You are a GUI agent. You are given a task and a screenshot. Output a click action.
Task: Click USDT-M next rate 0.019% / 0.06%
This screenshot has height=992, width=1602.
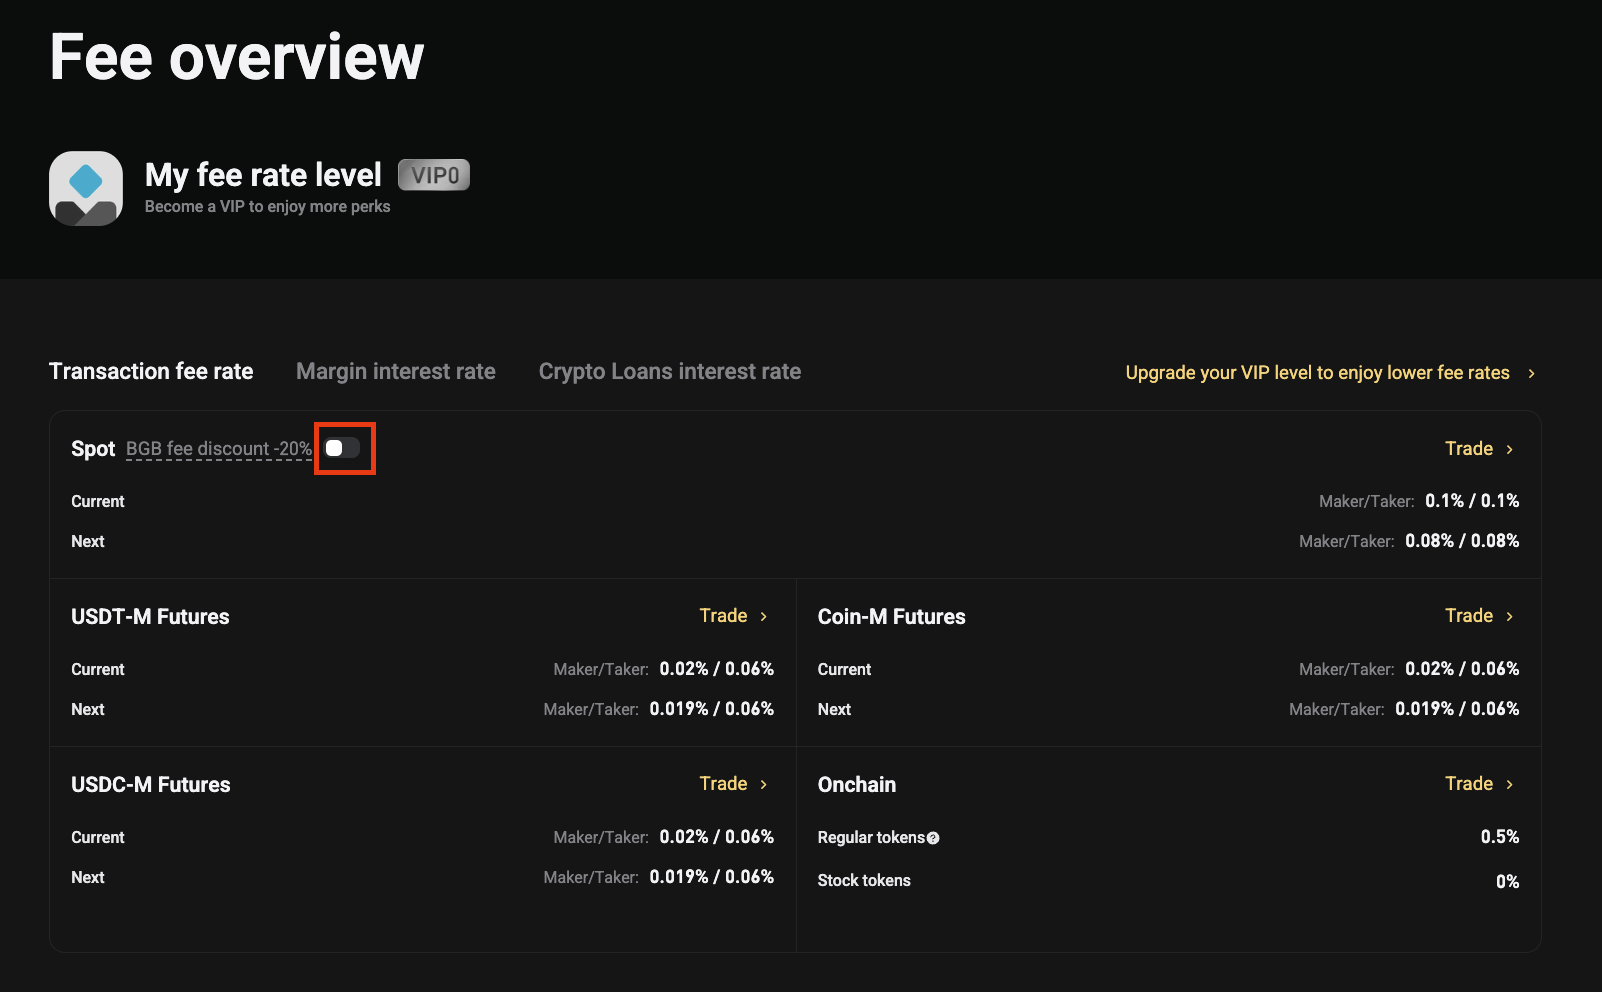[x=712, y=709]
